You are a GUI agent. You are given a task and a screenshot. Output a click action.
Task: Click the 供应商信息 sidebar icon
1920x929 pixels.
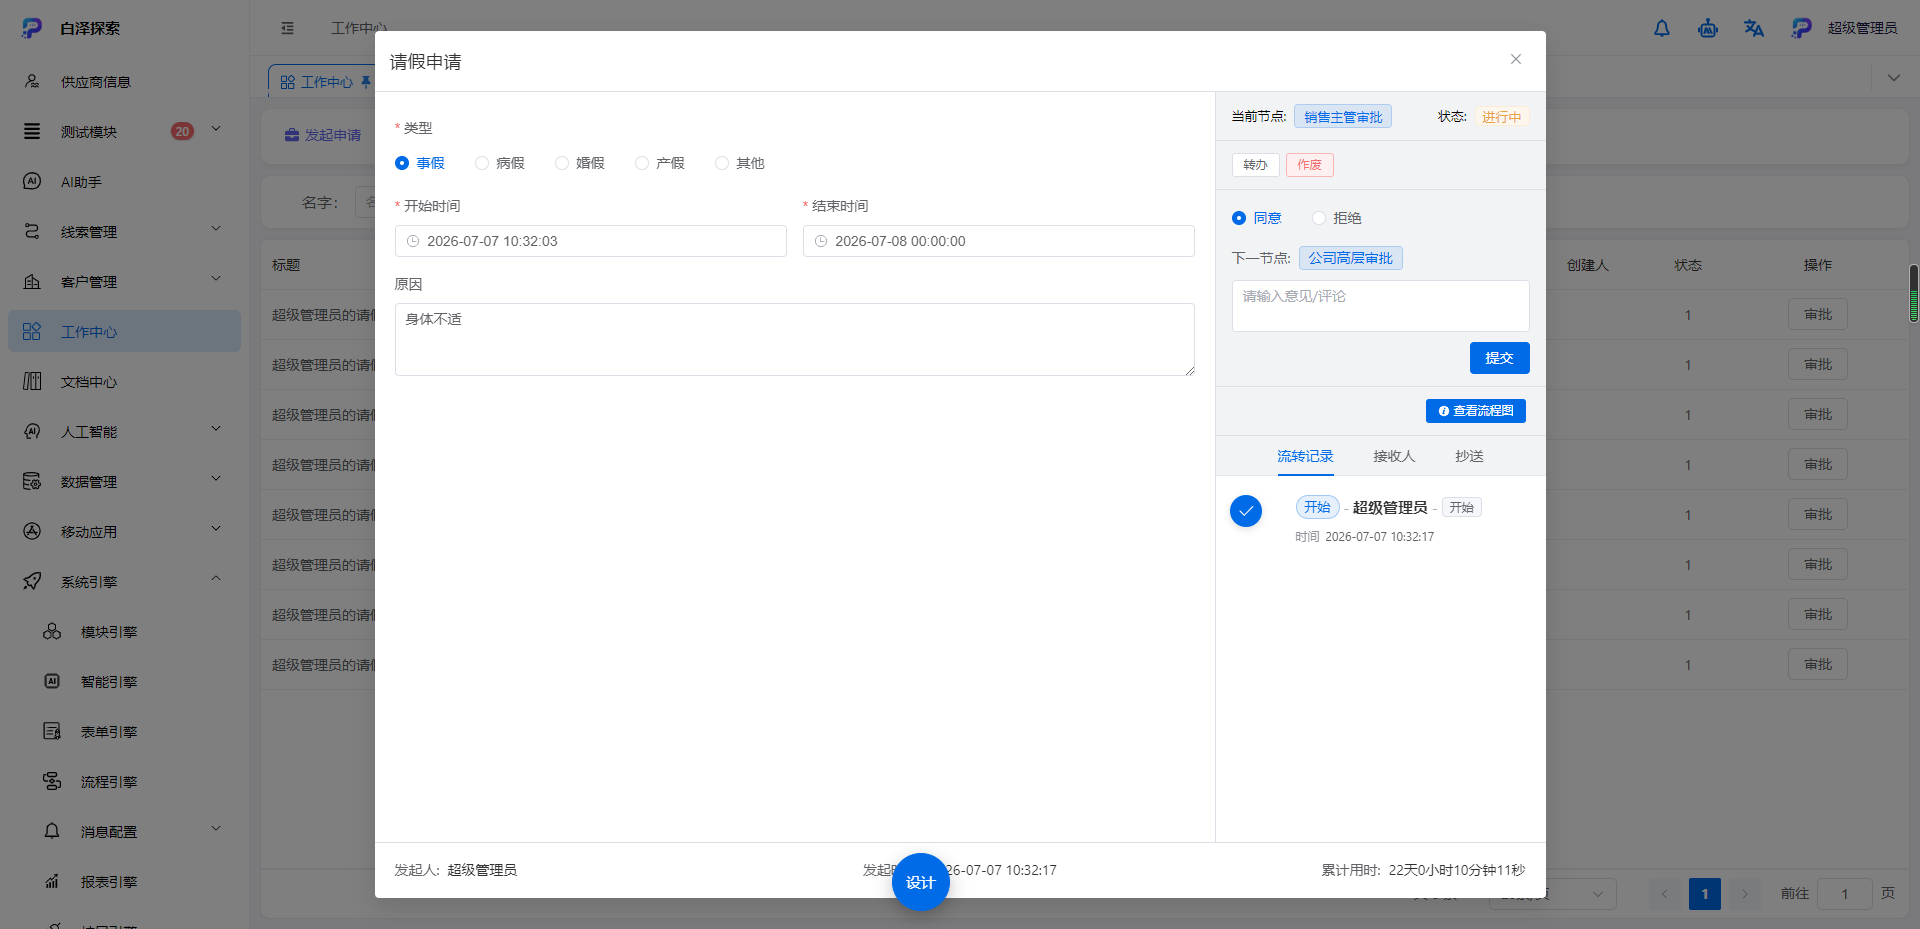[32, 81]
